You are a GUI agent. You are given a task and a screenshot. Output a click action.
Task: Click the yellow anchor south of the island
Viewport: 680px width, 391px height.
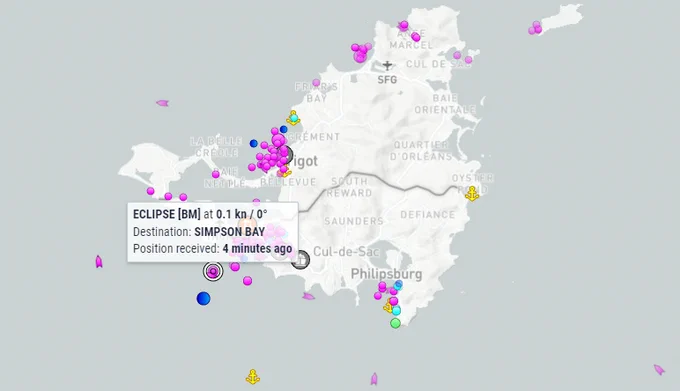pyautogui.click(x=252, y=377)
